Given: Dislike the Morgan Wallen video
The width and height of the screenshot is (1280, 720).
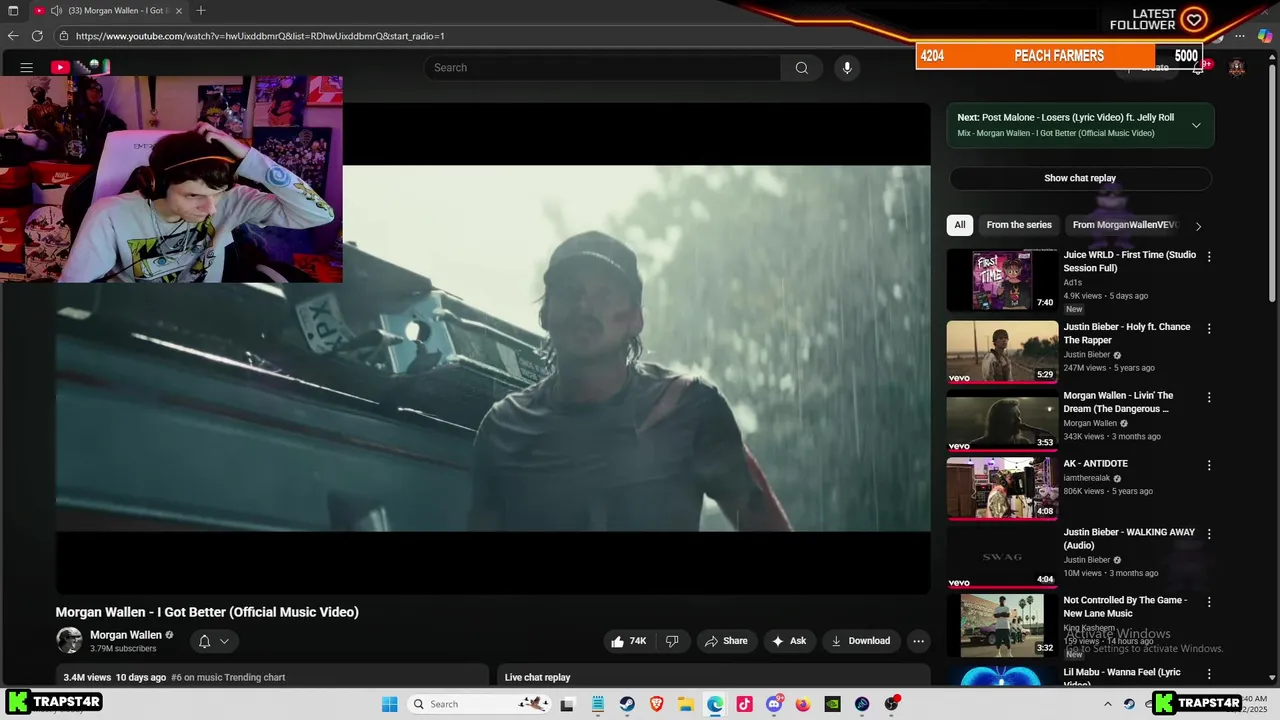Looking at the screenshot, I should pos(672,641).
